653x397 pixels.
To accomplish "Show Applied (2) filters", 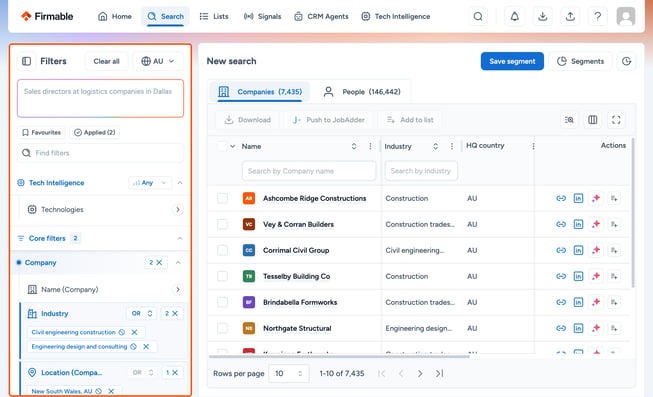I will point(95,132).
